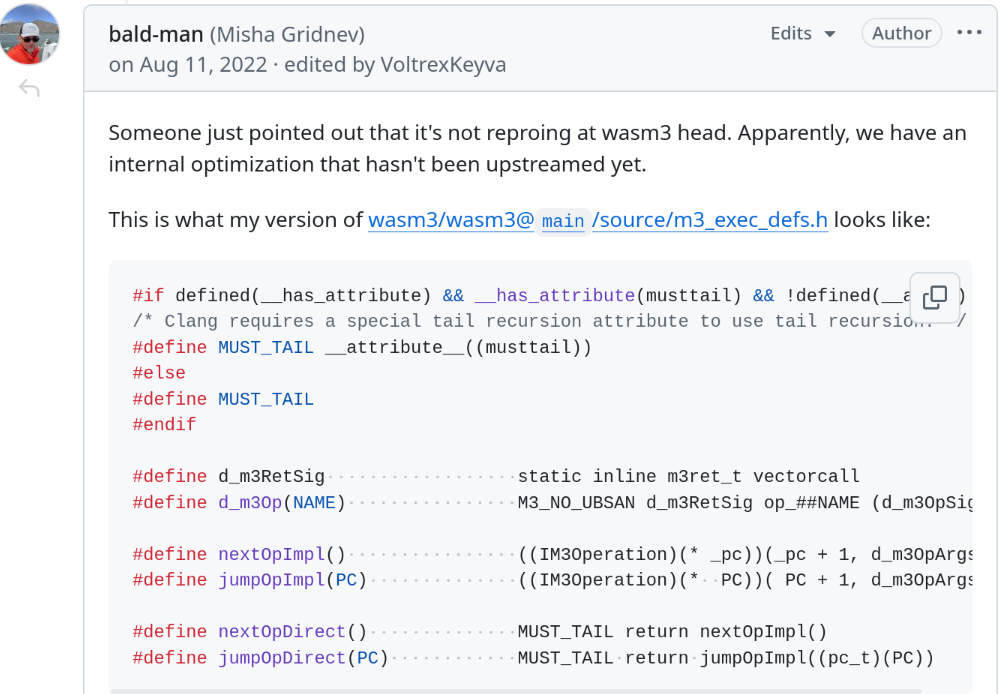Open the three-dot comment options menu
Screen dimensions: 1004x694
[969, 33]
